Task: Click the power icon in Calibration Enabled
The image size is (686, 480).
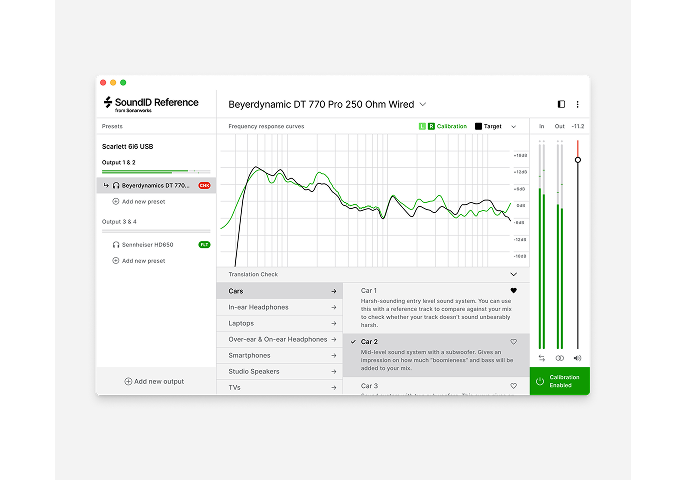Action: (x=540, y=381)
